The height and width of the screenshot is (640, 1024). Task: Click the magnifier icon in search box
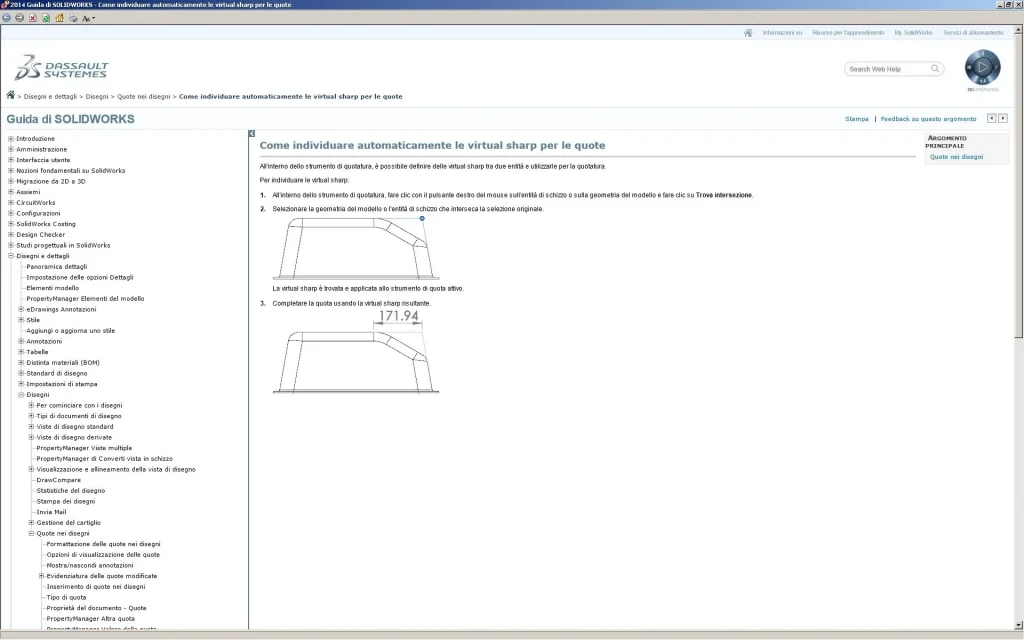tap(936, 69)
